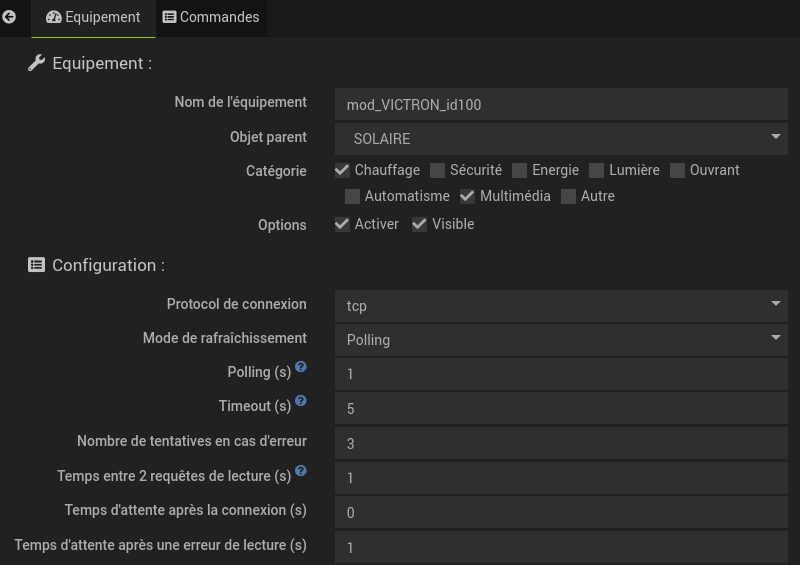Check the Lumière category checkbox
This screenshot has width=800, height=565.
(x=597, y=170)
